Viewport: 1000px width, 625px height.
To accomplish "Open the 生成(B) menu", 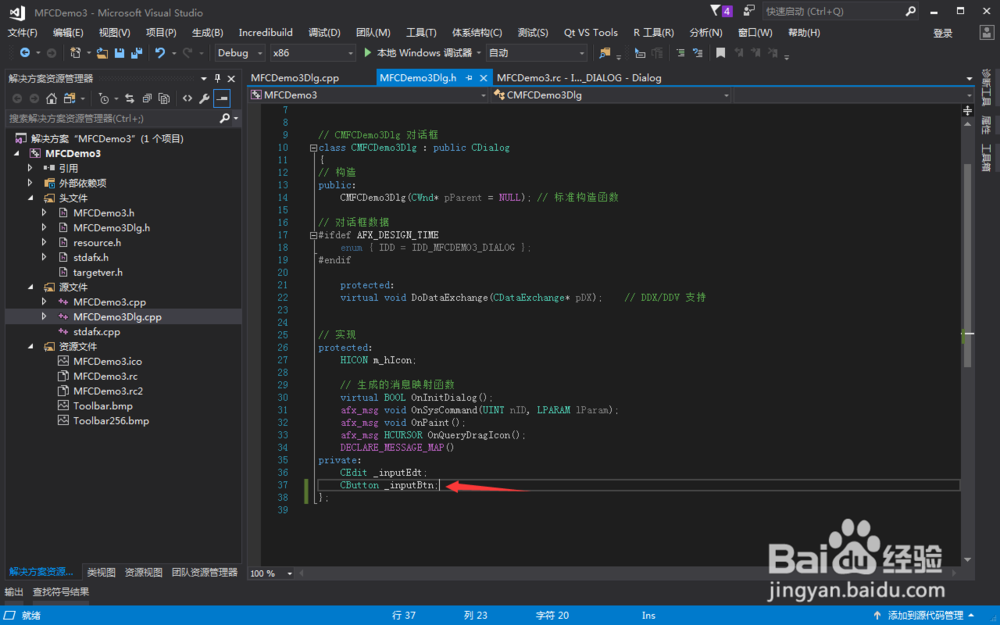I will point(207,33).
